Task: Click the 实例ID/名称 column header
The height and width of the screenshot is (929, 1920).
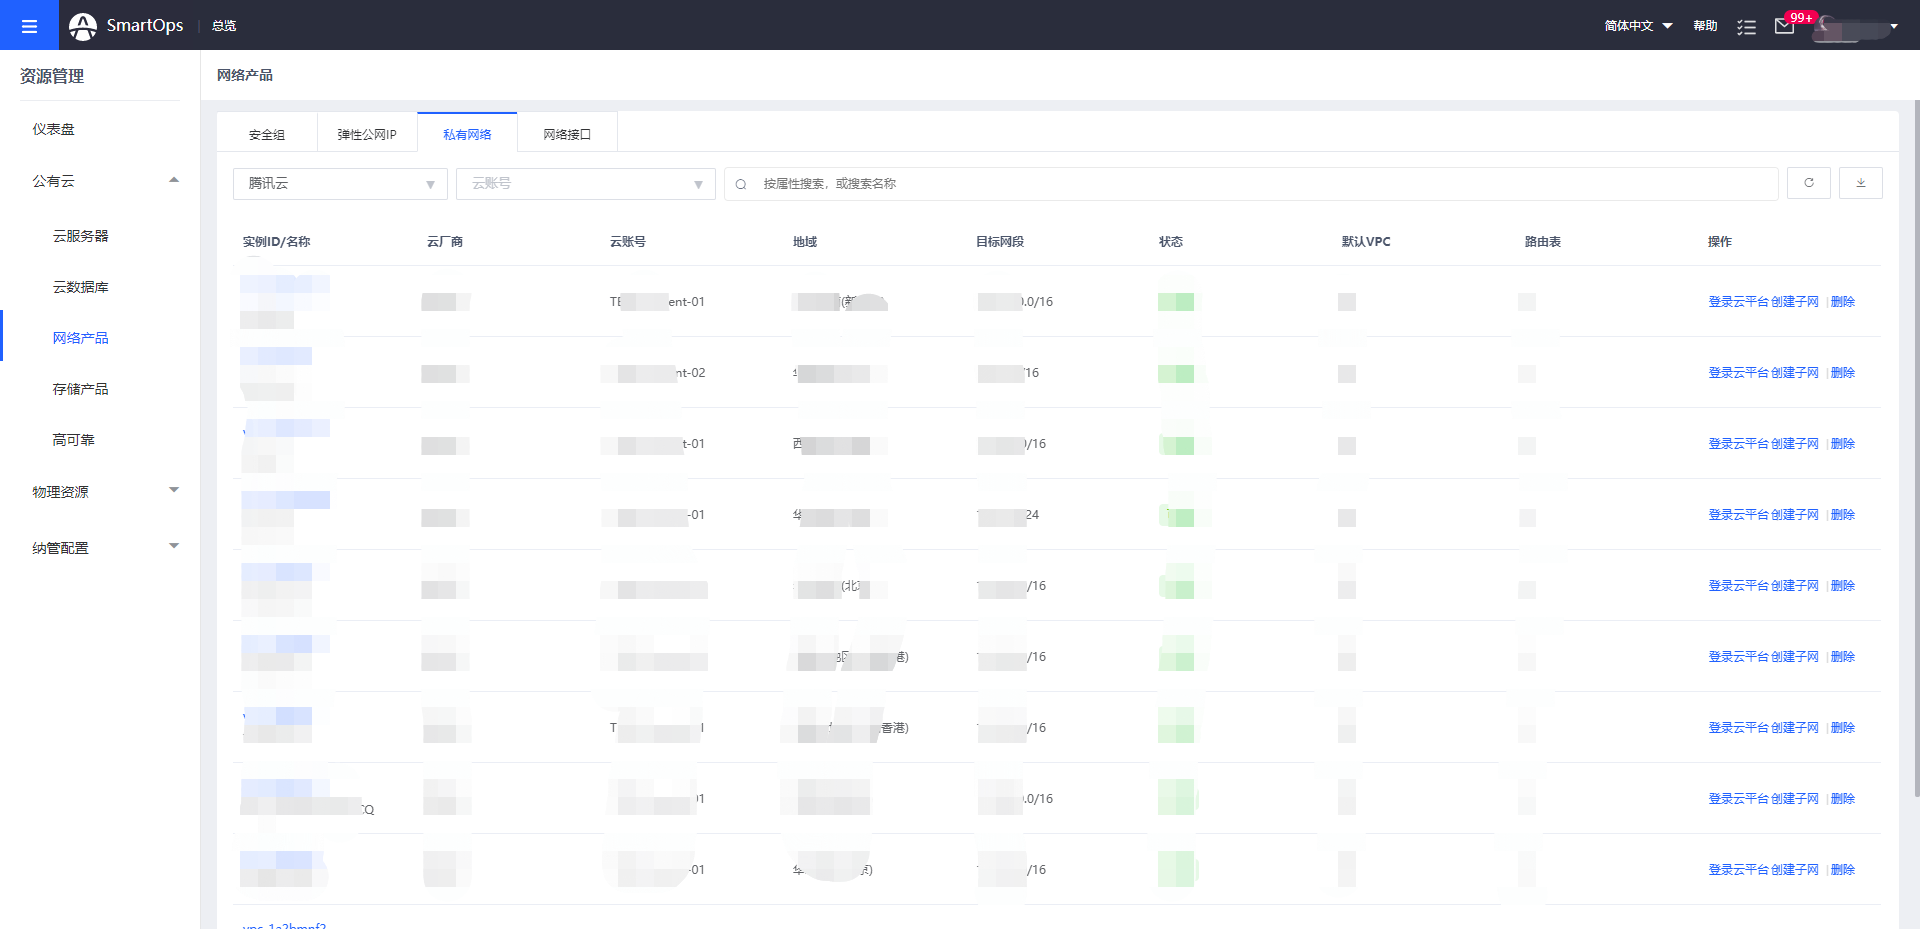Action: [276, 242]
